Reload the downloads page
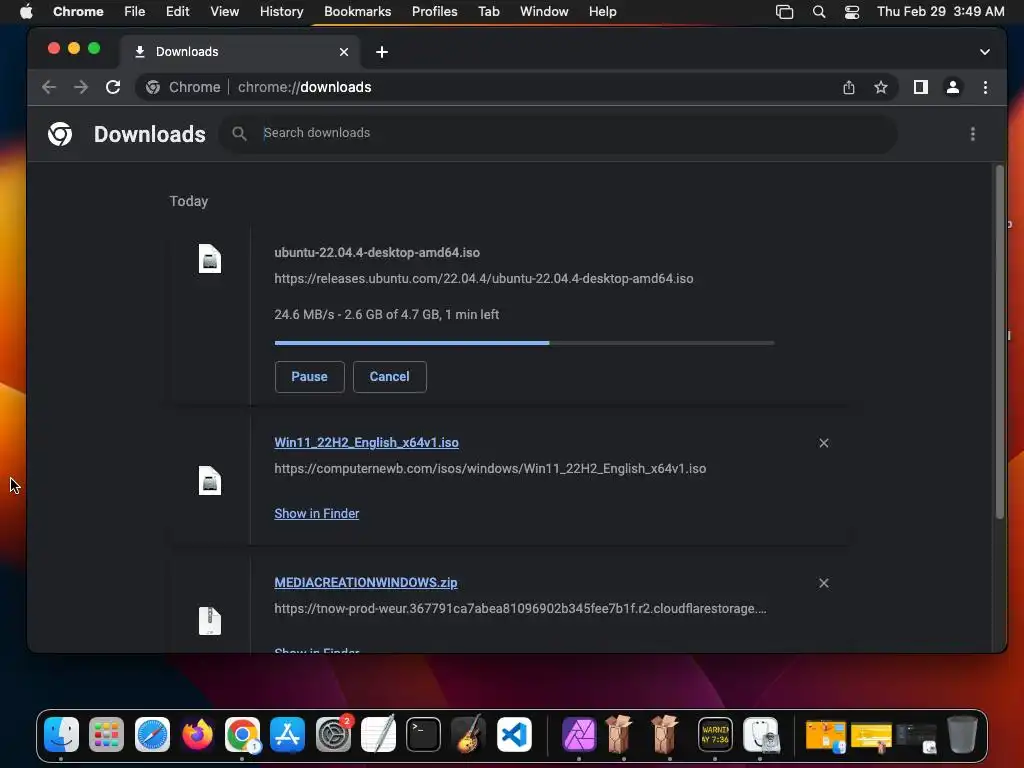The image size is (1024, 768). 113,87
